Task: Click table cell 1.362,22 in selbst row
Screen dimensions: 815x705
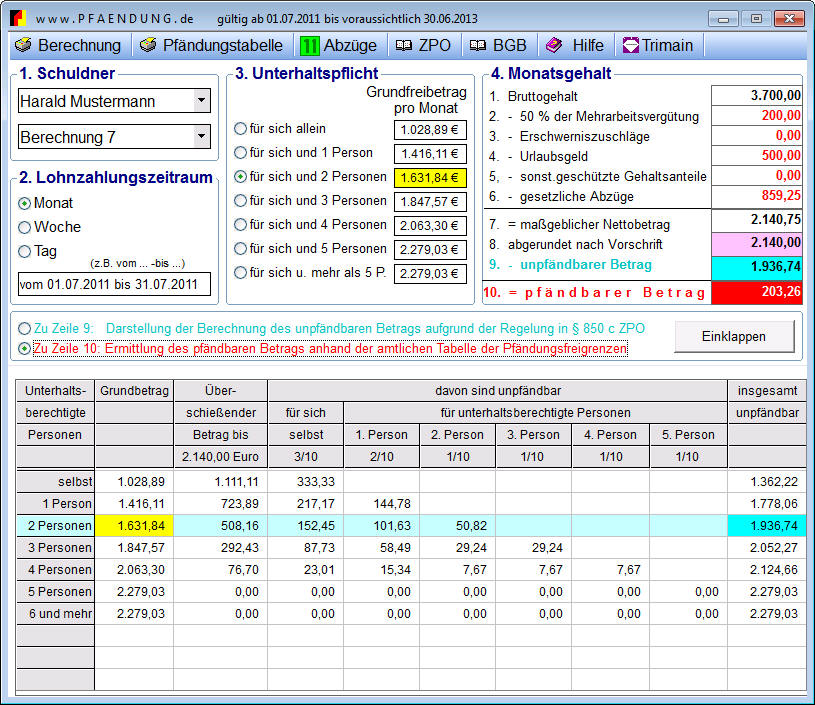Action: pos(767,482)
